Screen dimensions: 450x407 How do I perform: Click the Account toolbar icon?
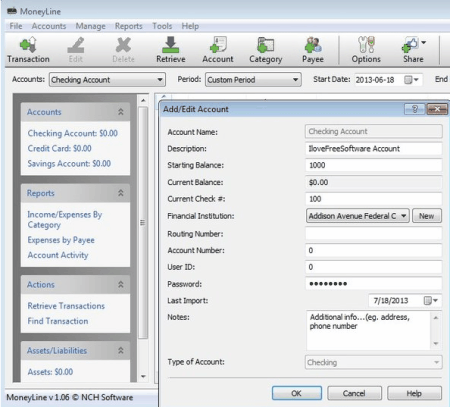point(218,45)
